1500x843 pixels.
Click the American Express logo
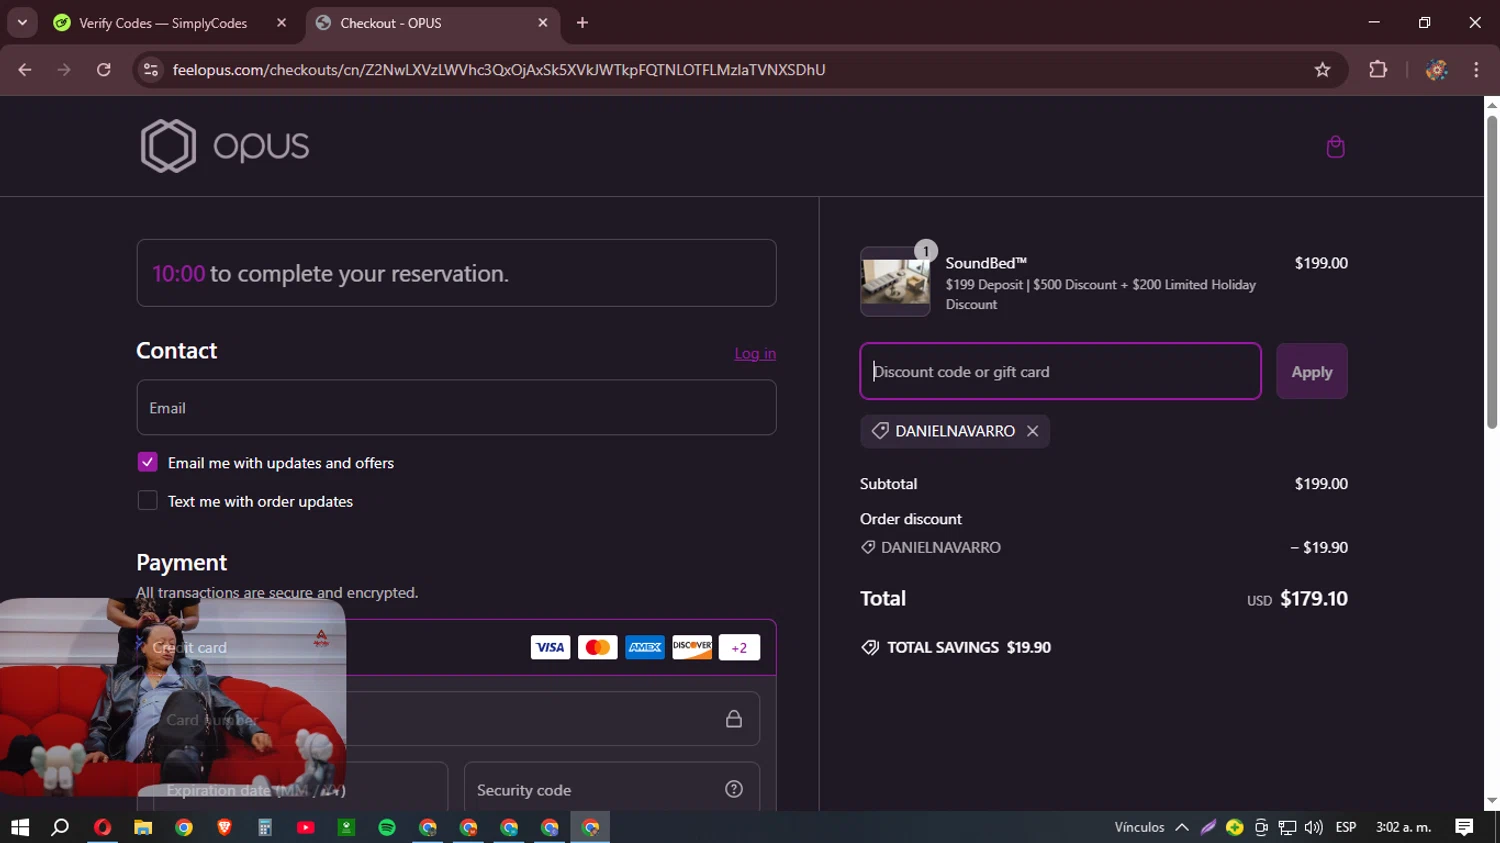[645, 647]
